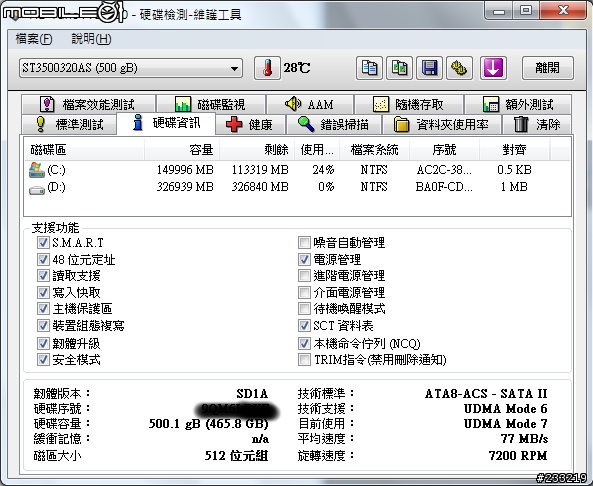Open the 健康 tab
This screenshot has width=593, height=486.
[250, 124]
